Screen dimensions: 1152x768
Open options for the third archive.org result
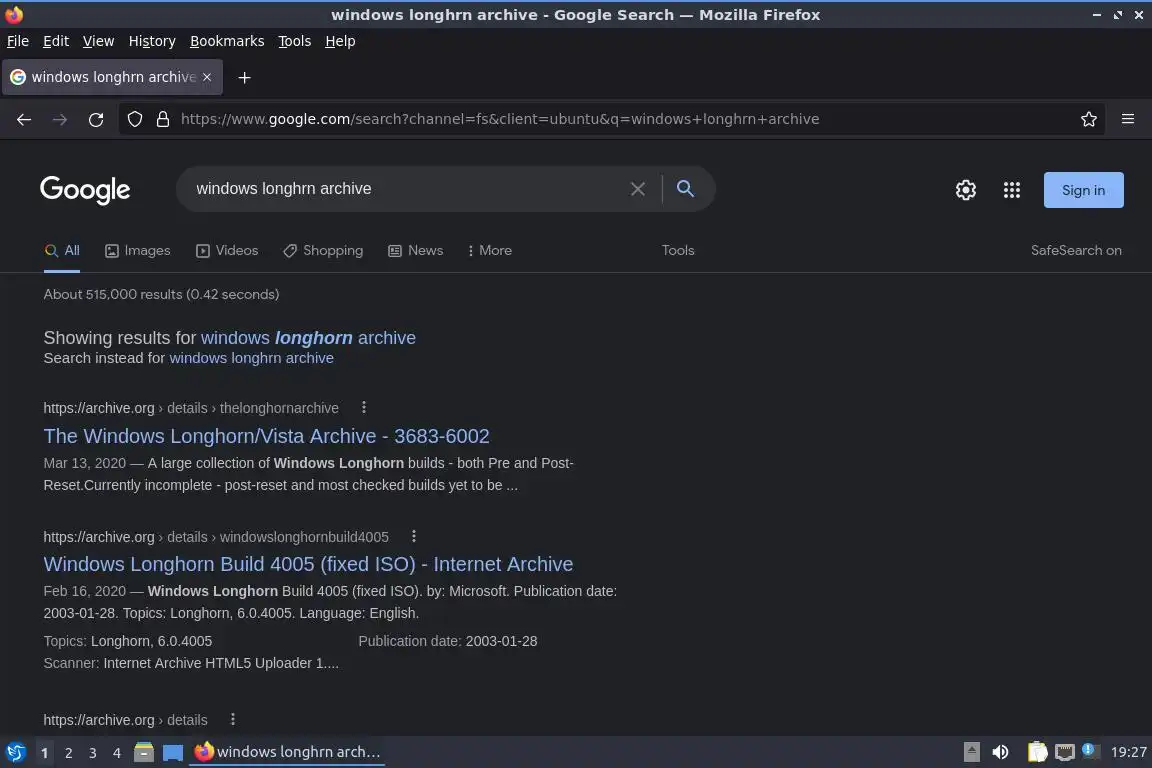pos(233,719)
